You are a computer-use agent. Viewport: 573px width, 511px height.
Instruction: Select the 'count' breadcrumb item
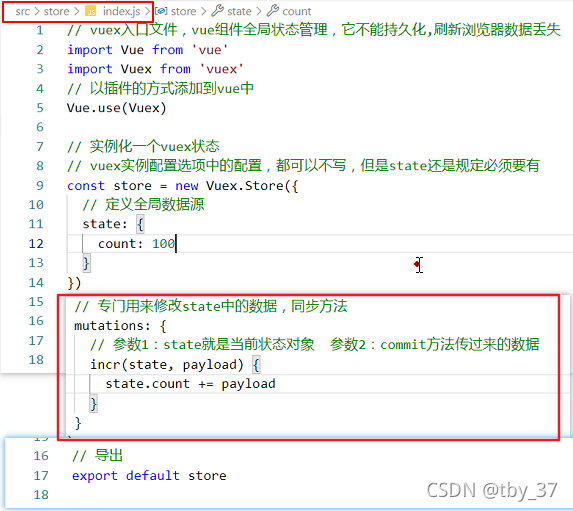tap(296, 12)
